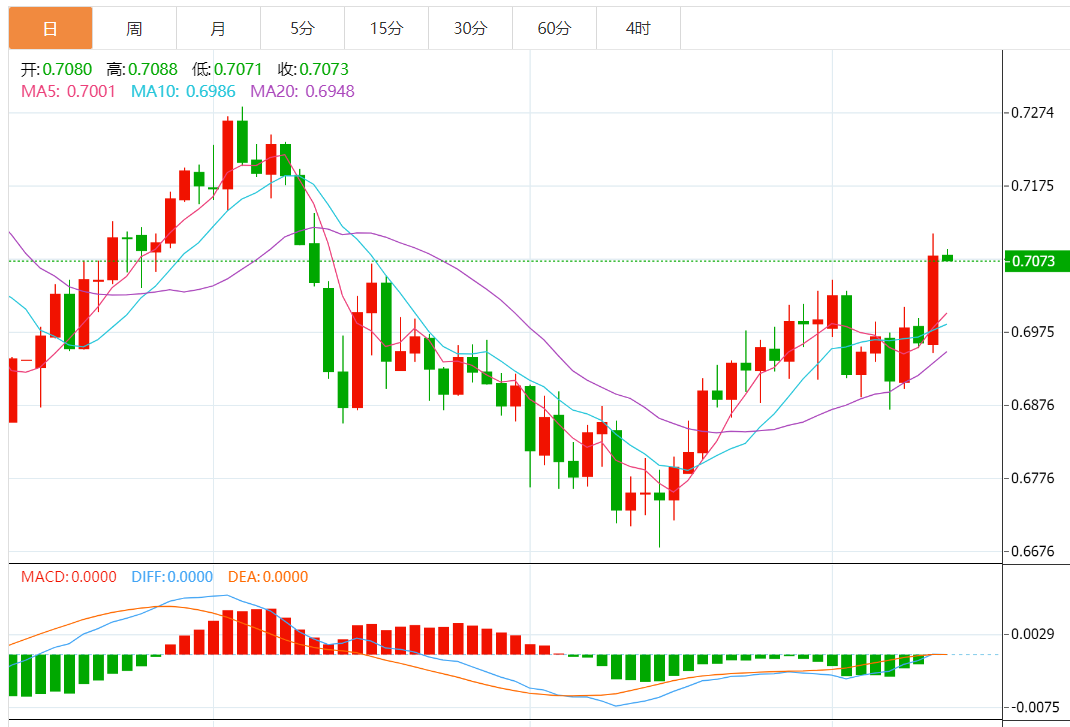Click the MA10: 0.6986 indicator value
This screenshot has height=727, width=1070.
click(183, 91)
